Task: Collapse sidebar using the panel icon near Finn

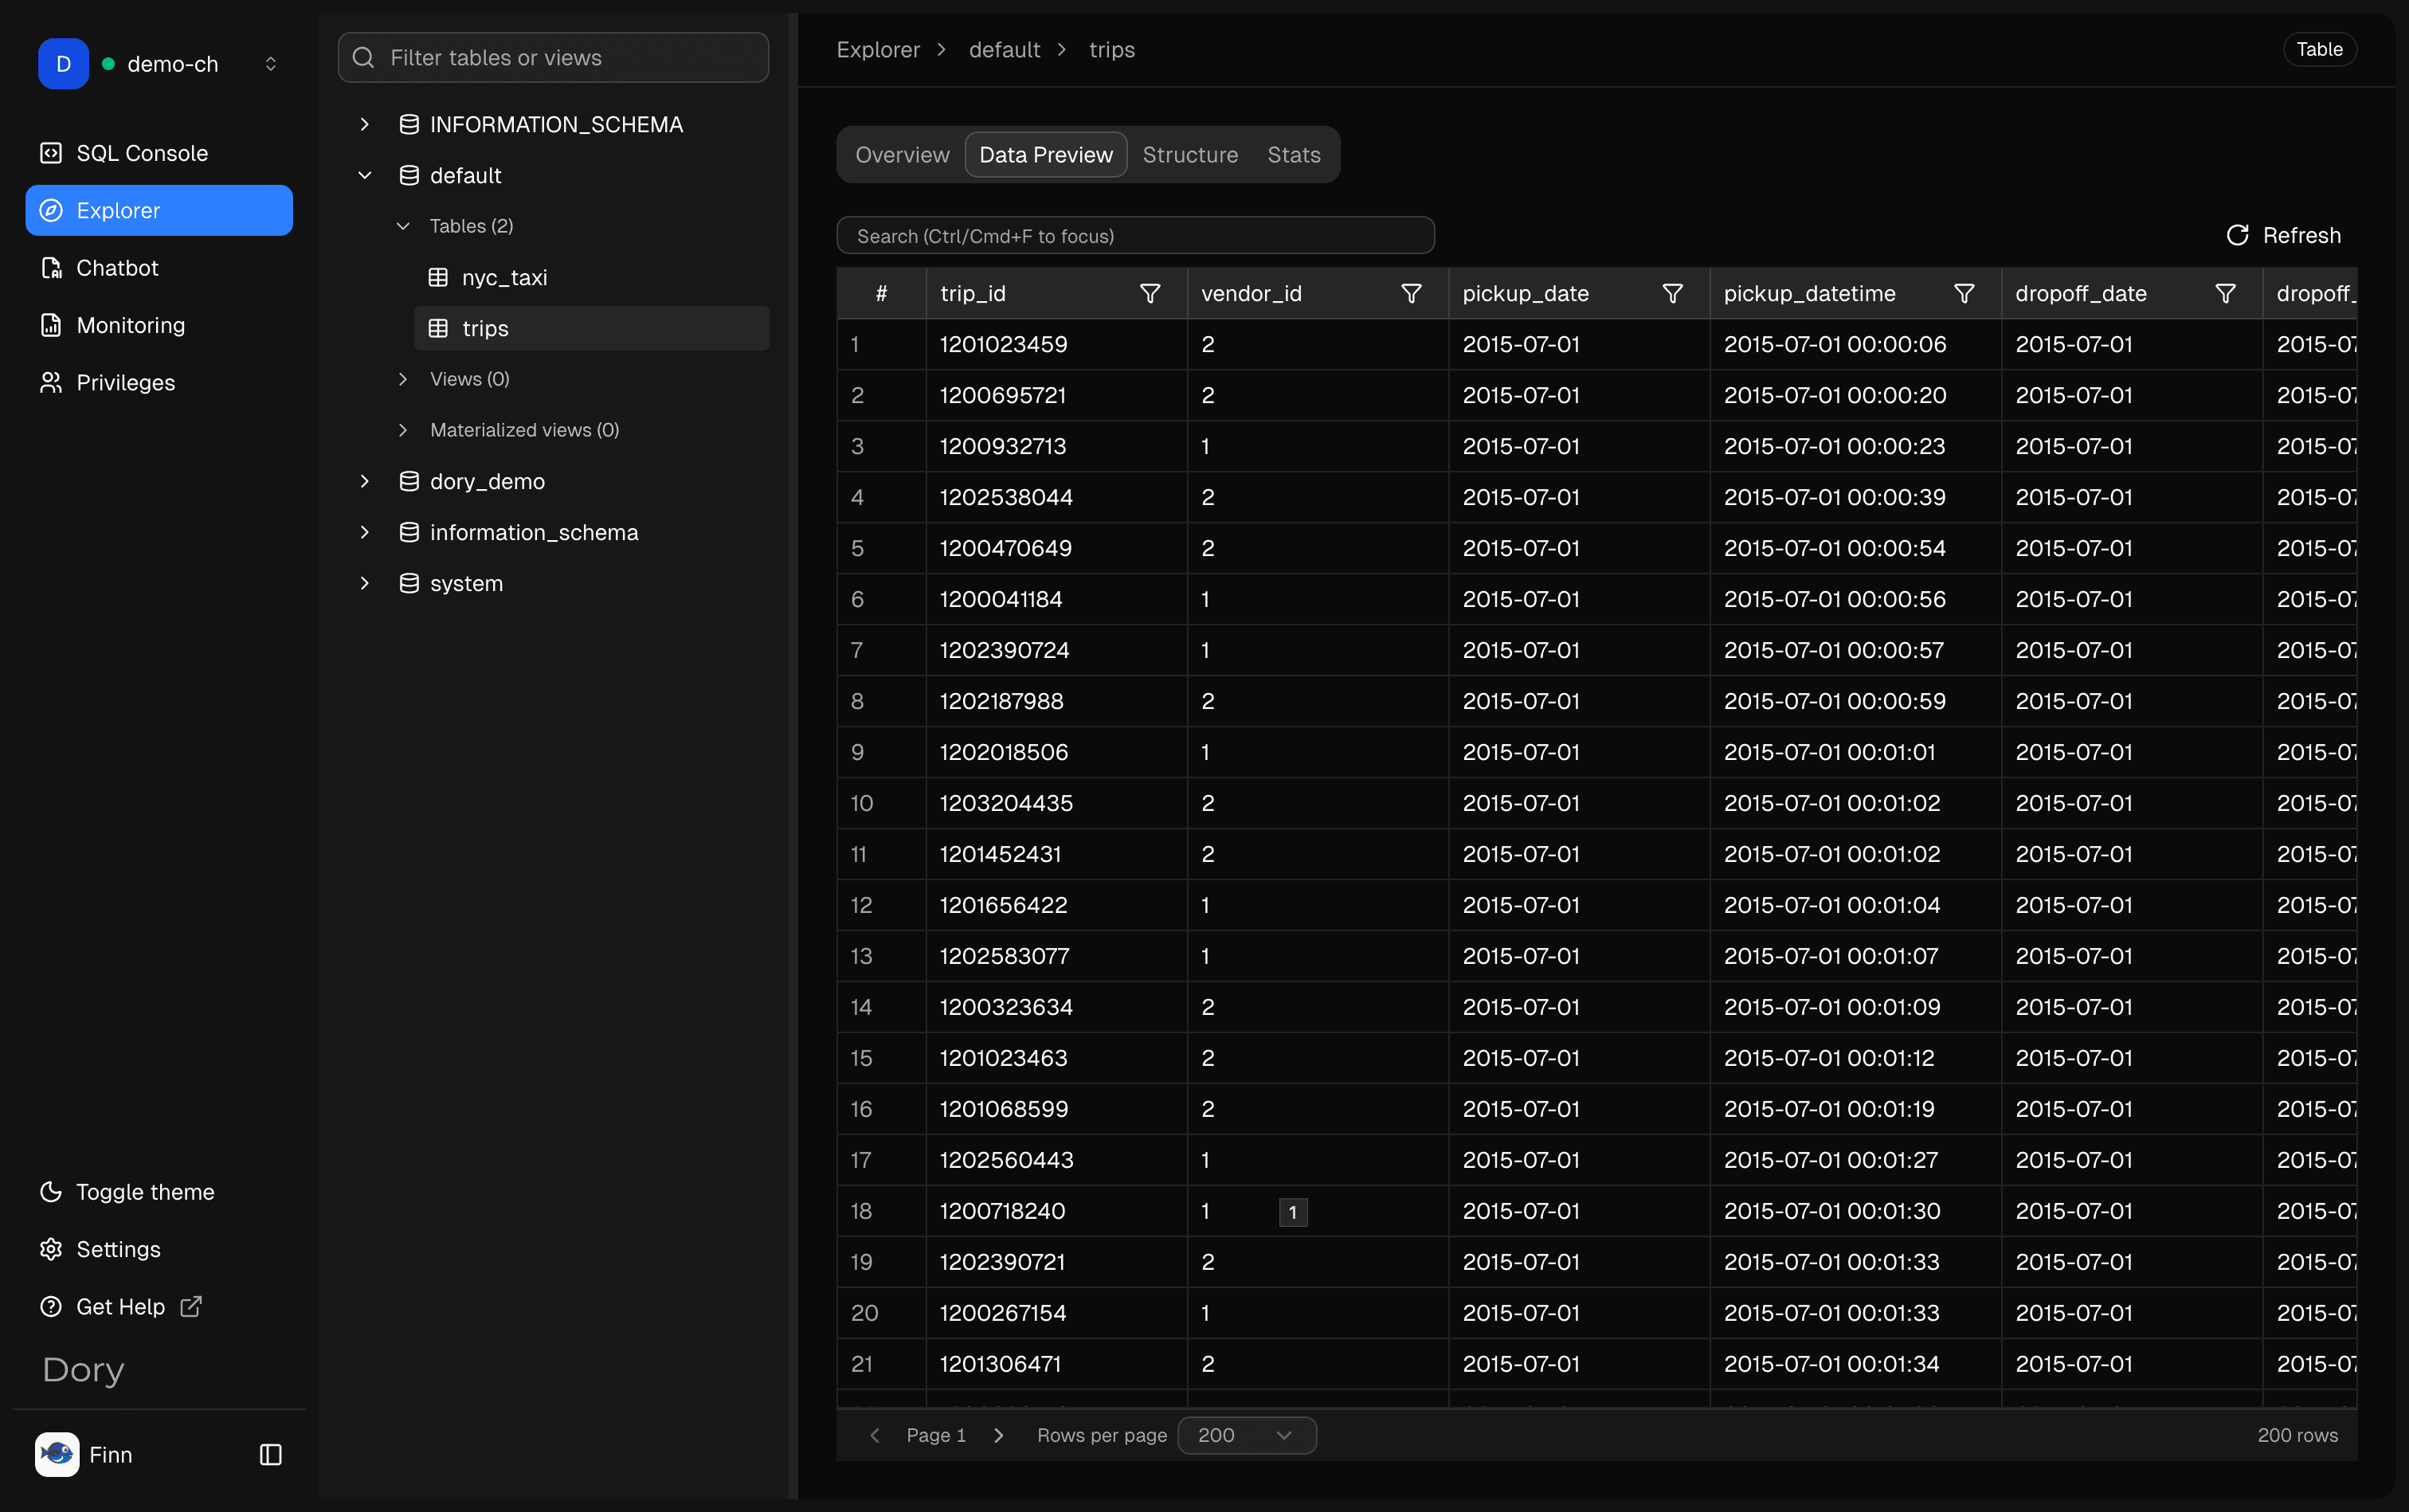Action: 271,1454
